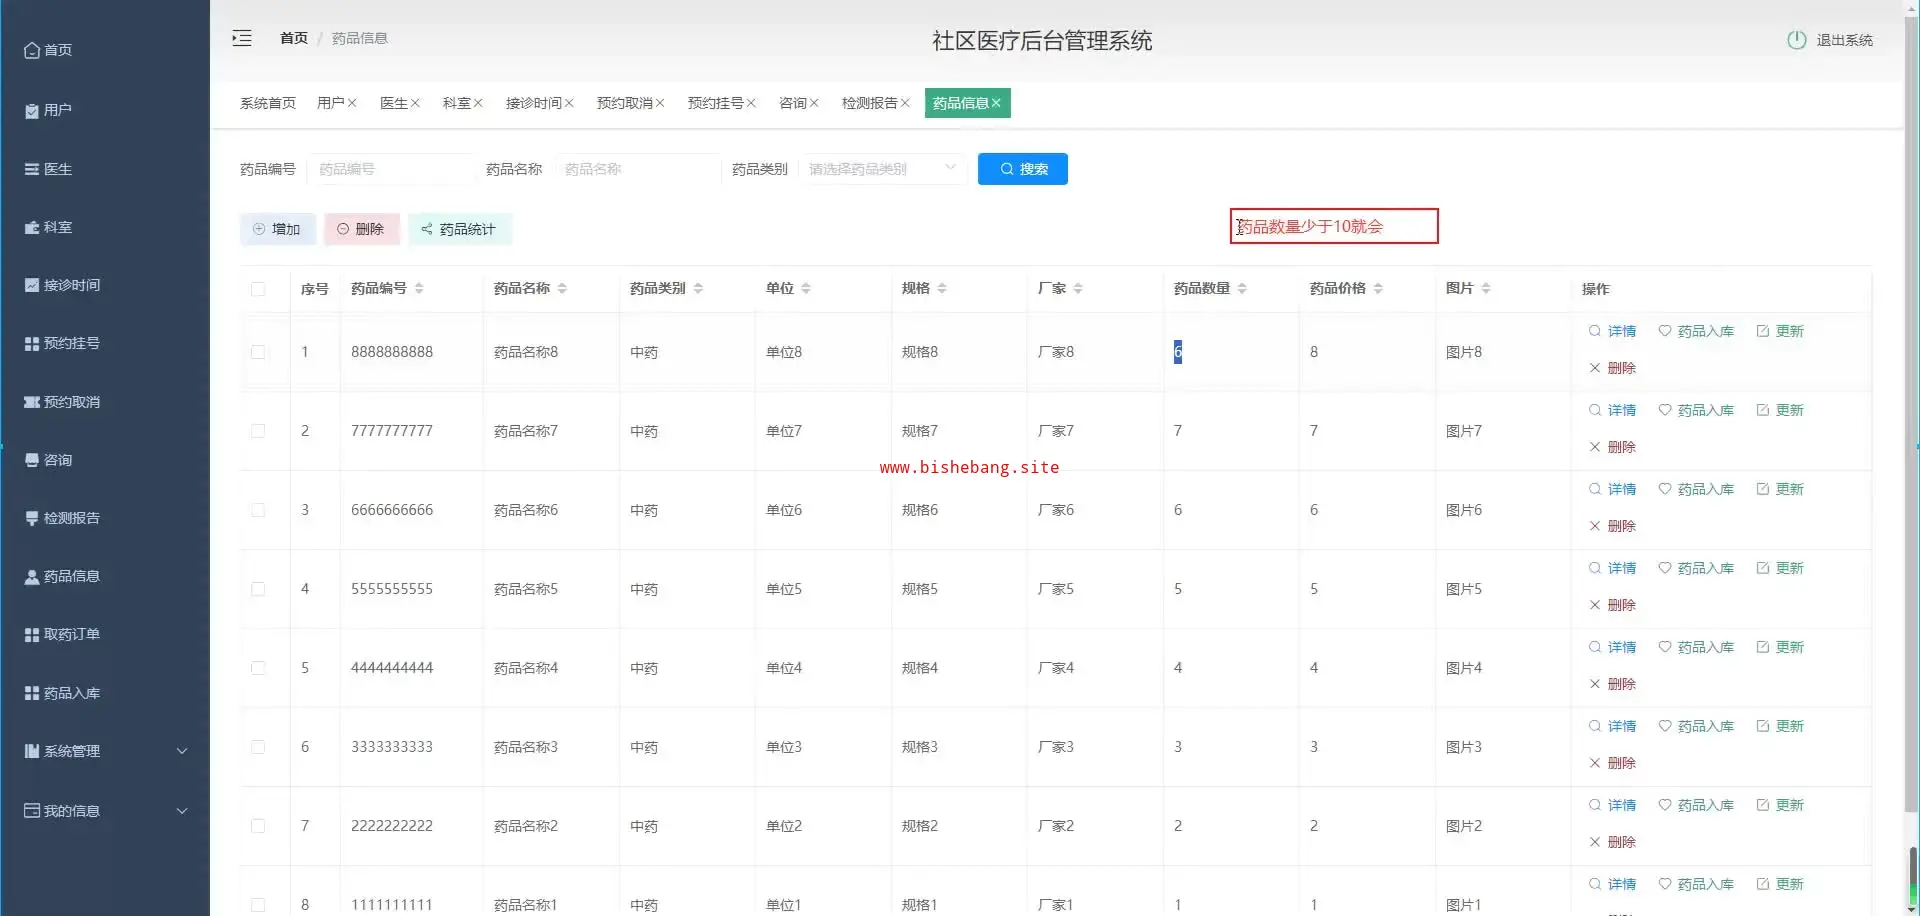This screenshot has height=916, width=1920.
Task: Click the power icon to log out
Action: 1796,40
